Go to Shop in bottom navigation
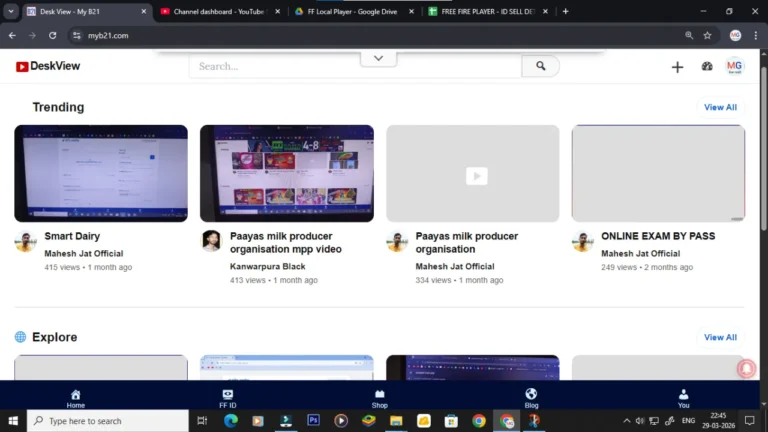 click(379, 398)
